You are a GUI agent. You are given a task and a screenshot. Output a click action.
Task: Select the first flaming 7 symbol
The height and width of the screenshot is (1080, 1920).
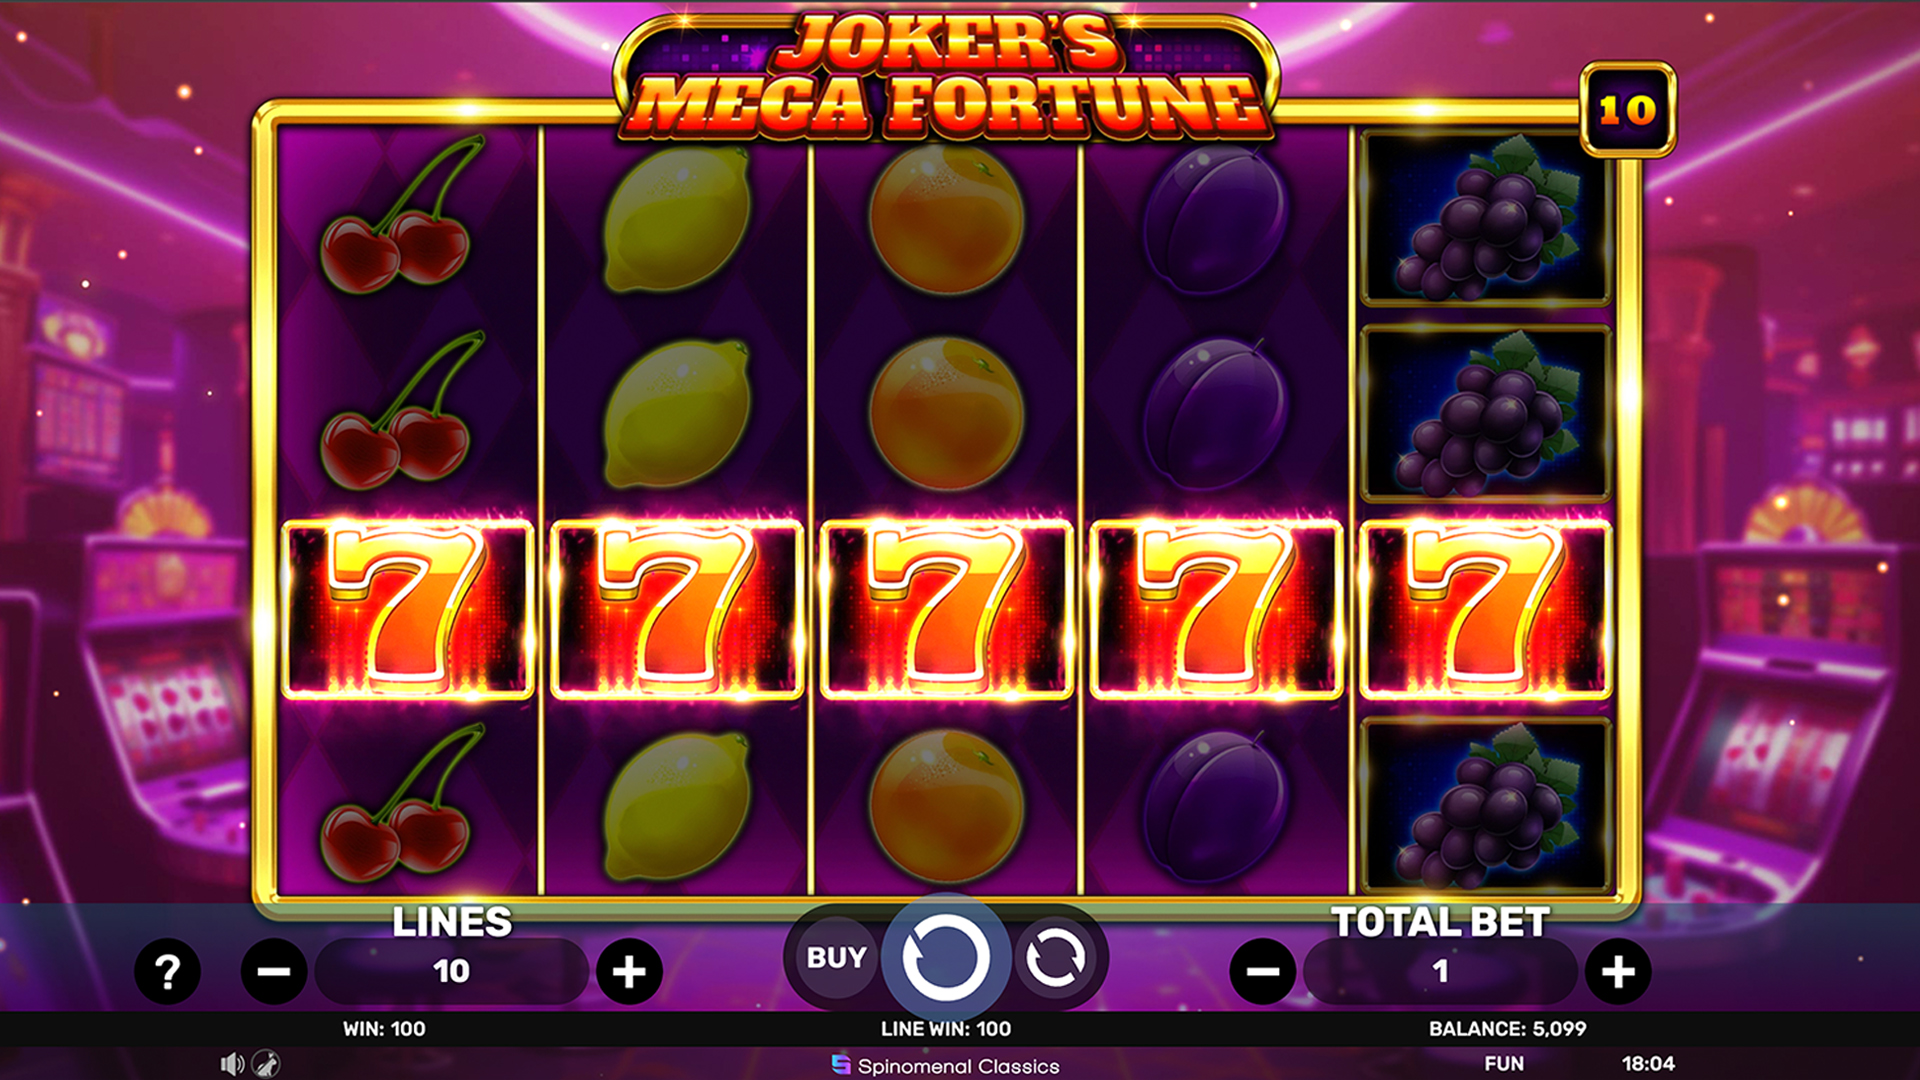(x=408, y=609)
